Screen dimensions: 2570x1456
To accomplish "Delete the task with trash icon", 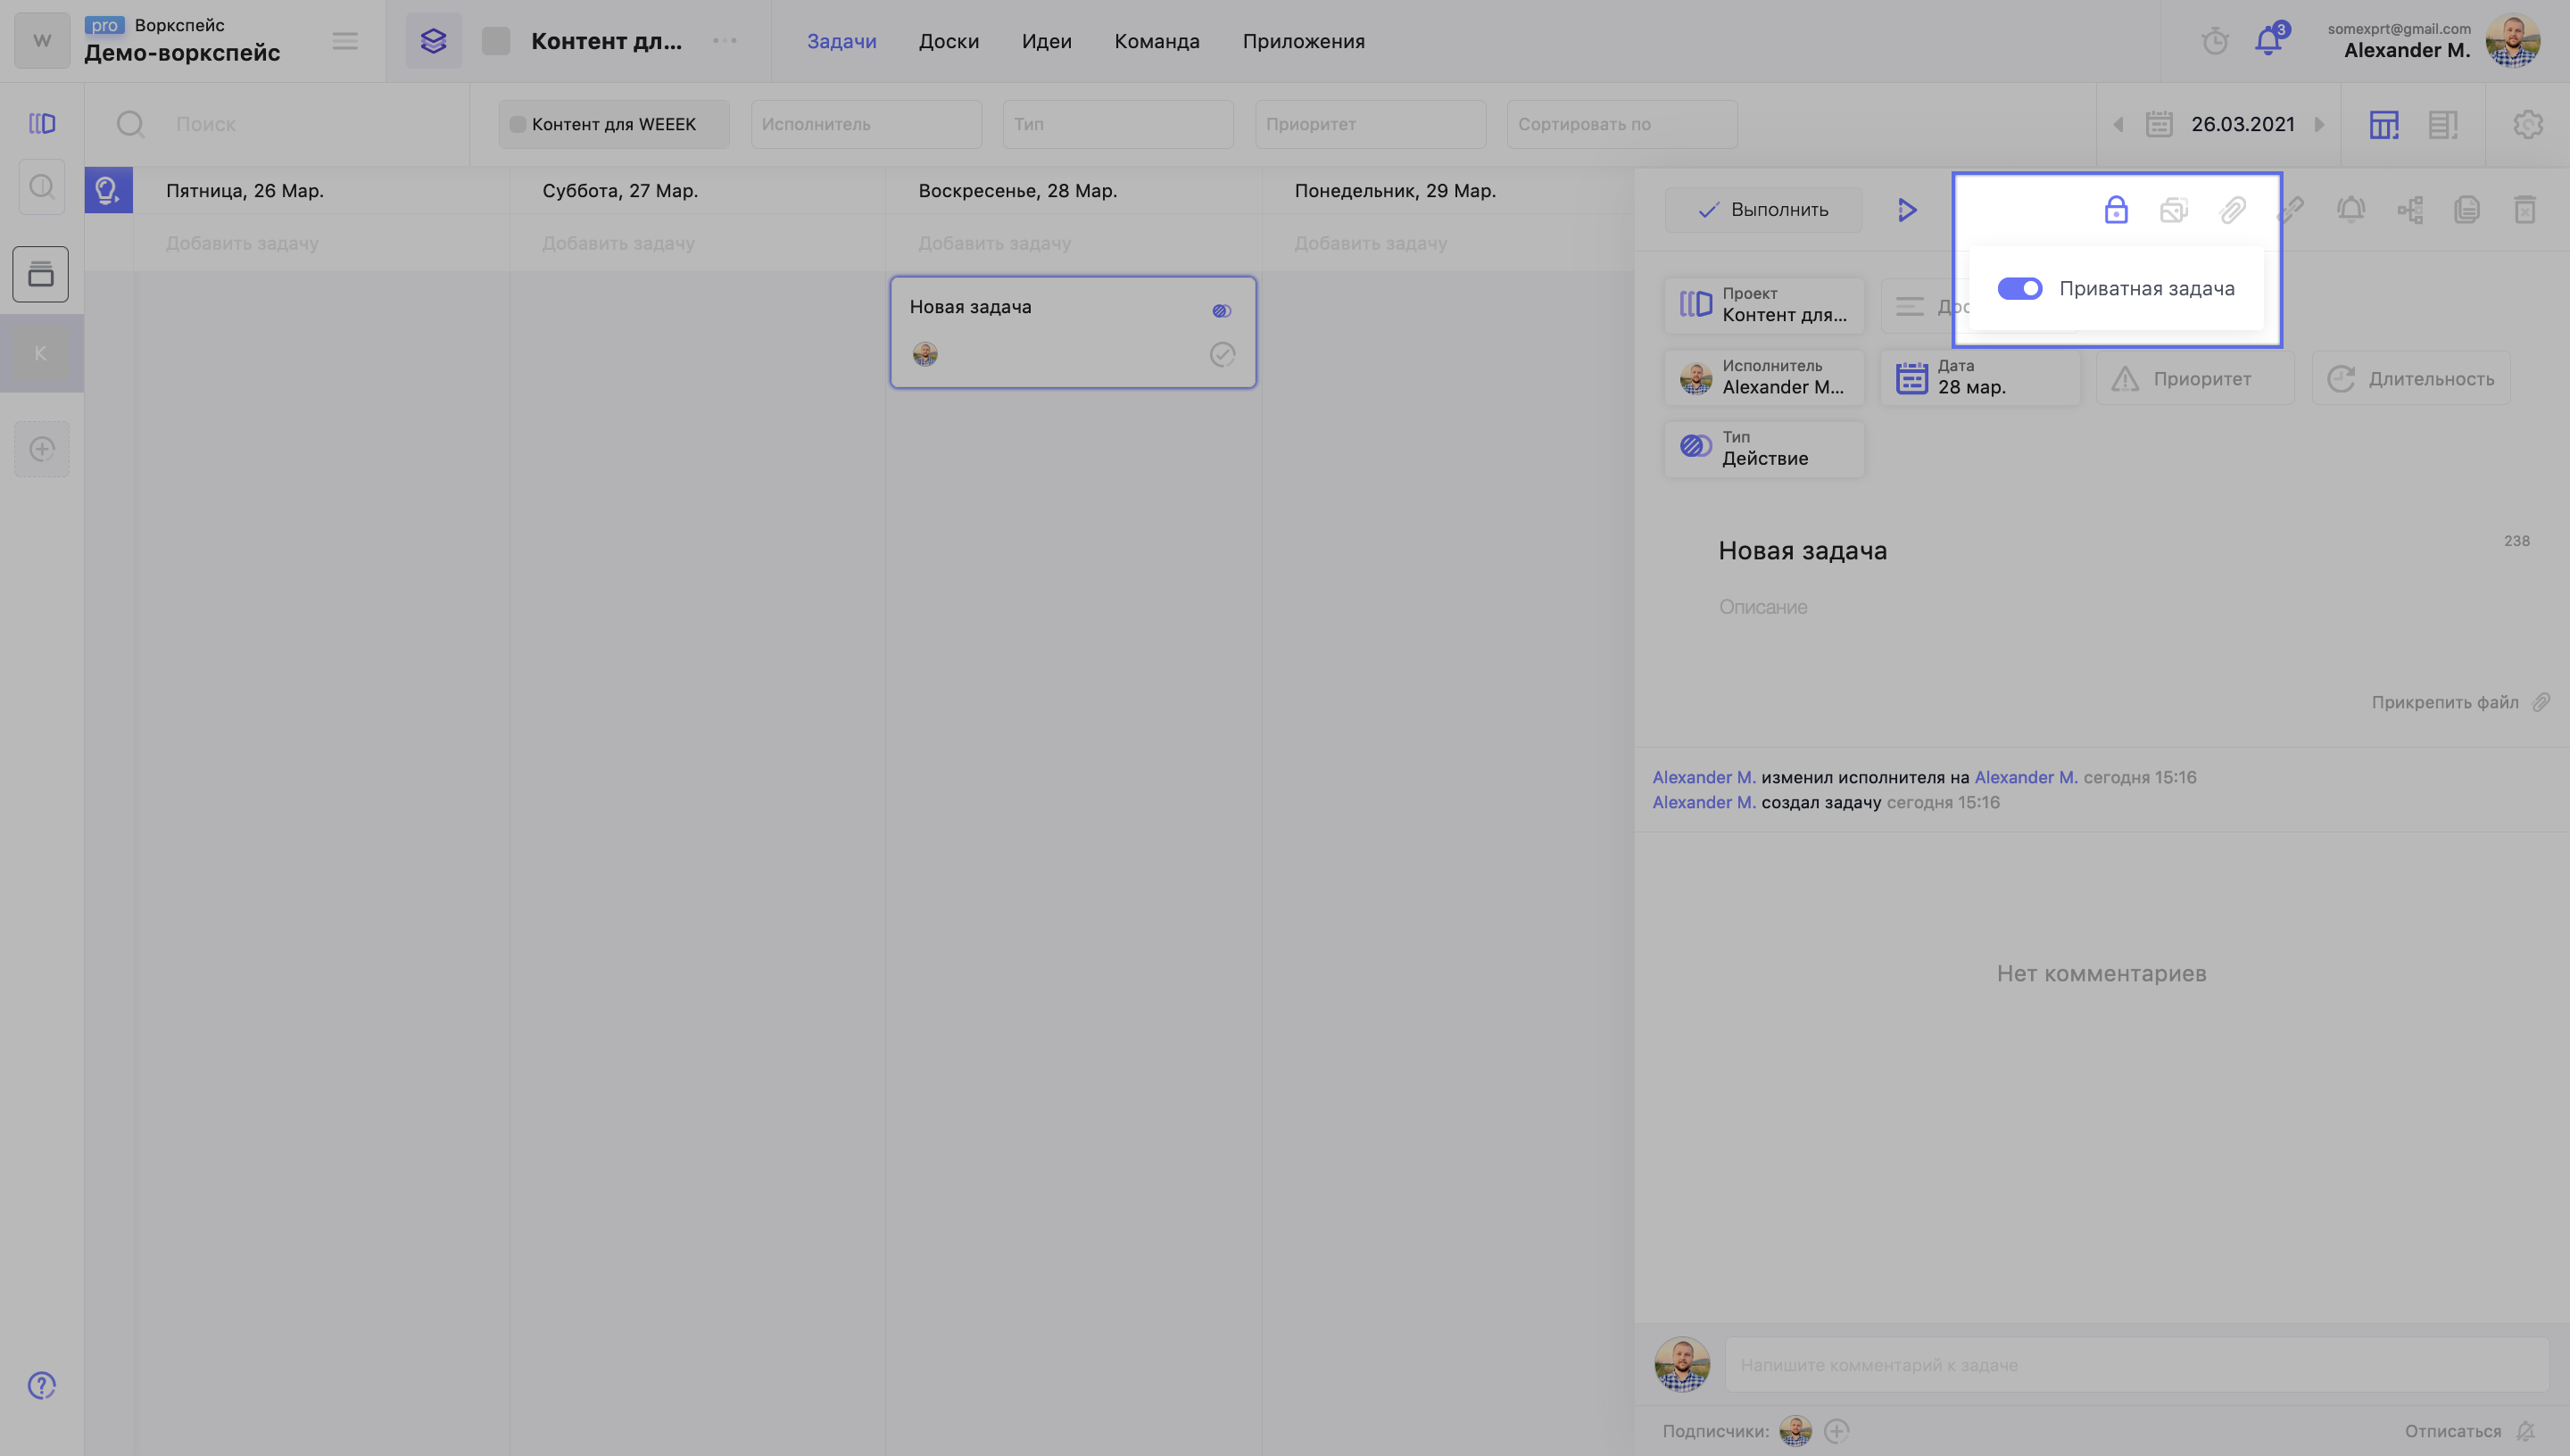I will pos(2525,210).
